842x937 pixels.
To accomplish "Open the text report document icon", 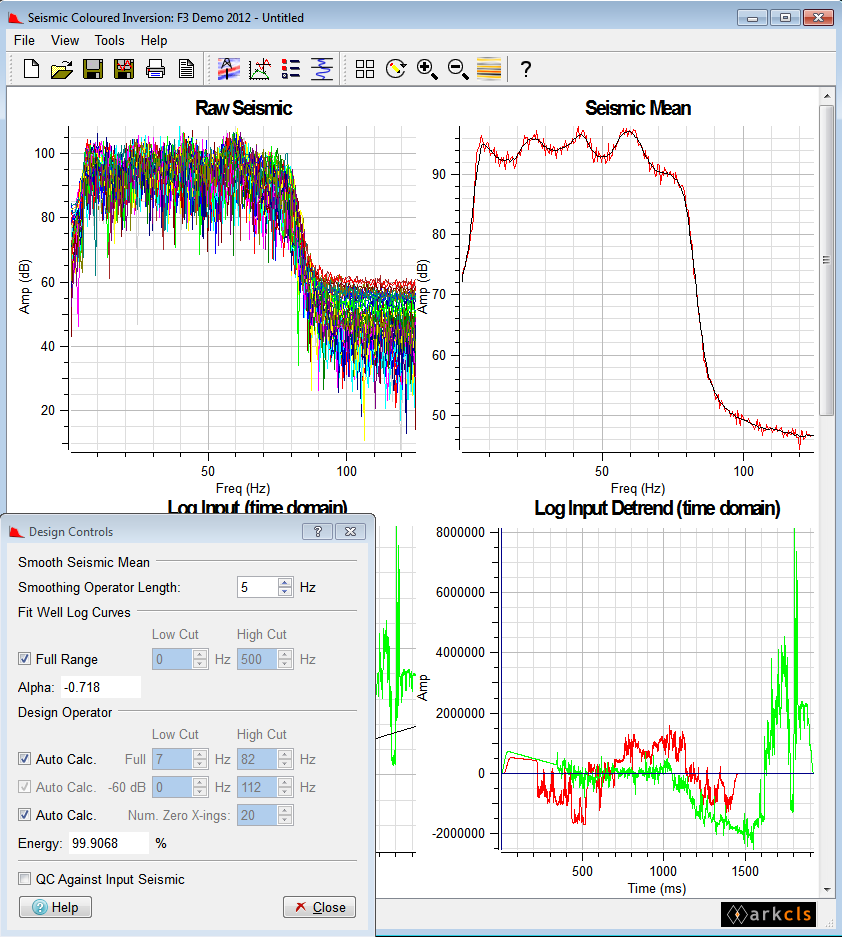I will coord(186,69).
